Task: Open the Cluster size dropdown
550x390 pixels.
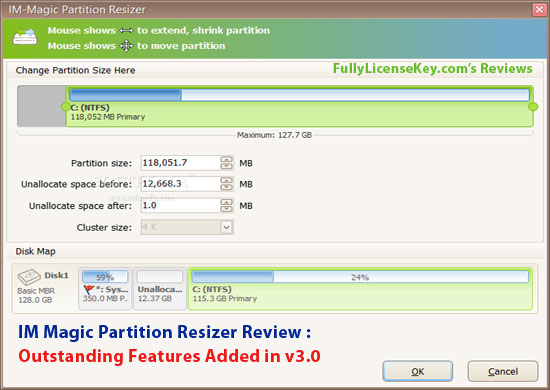Action: point(227,228)
